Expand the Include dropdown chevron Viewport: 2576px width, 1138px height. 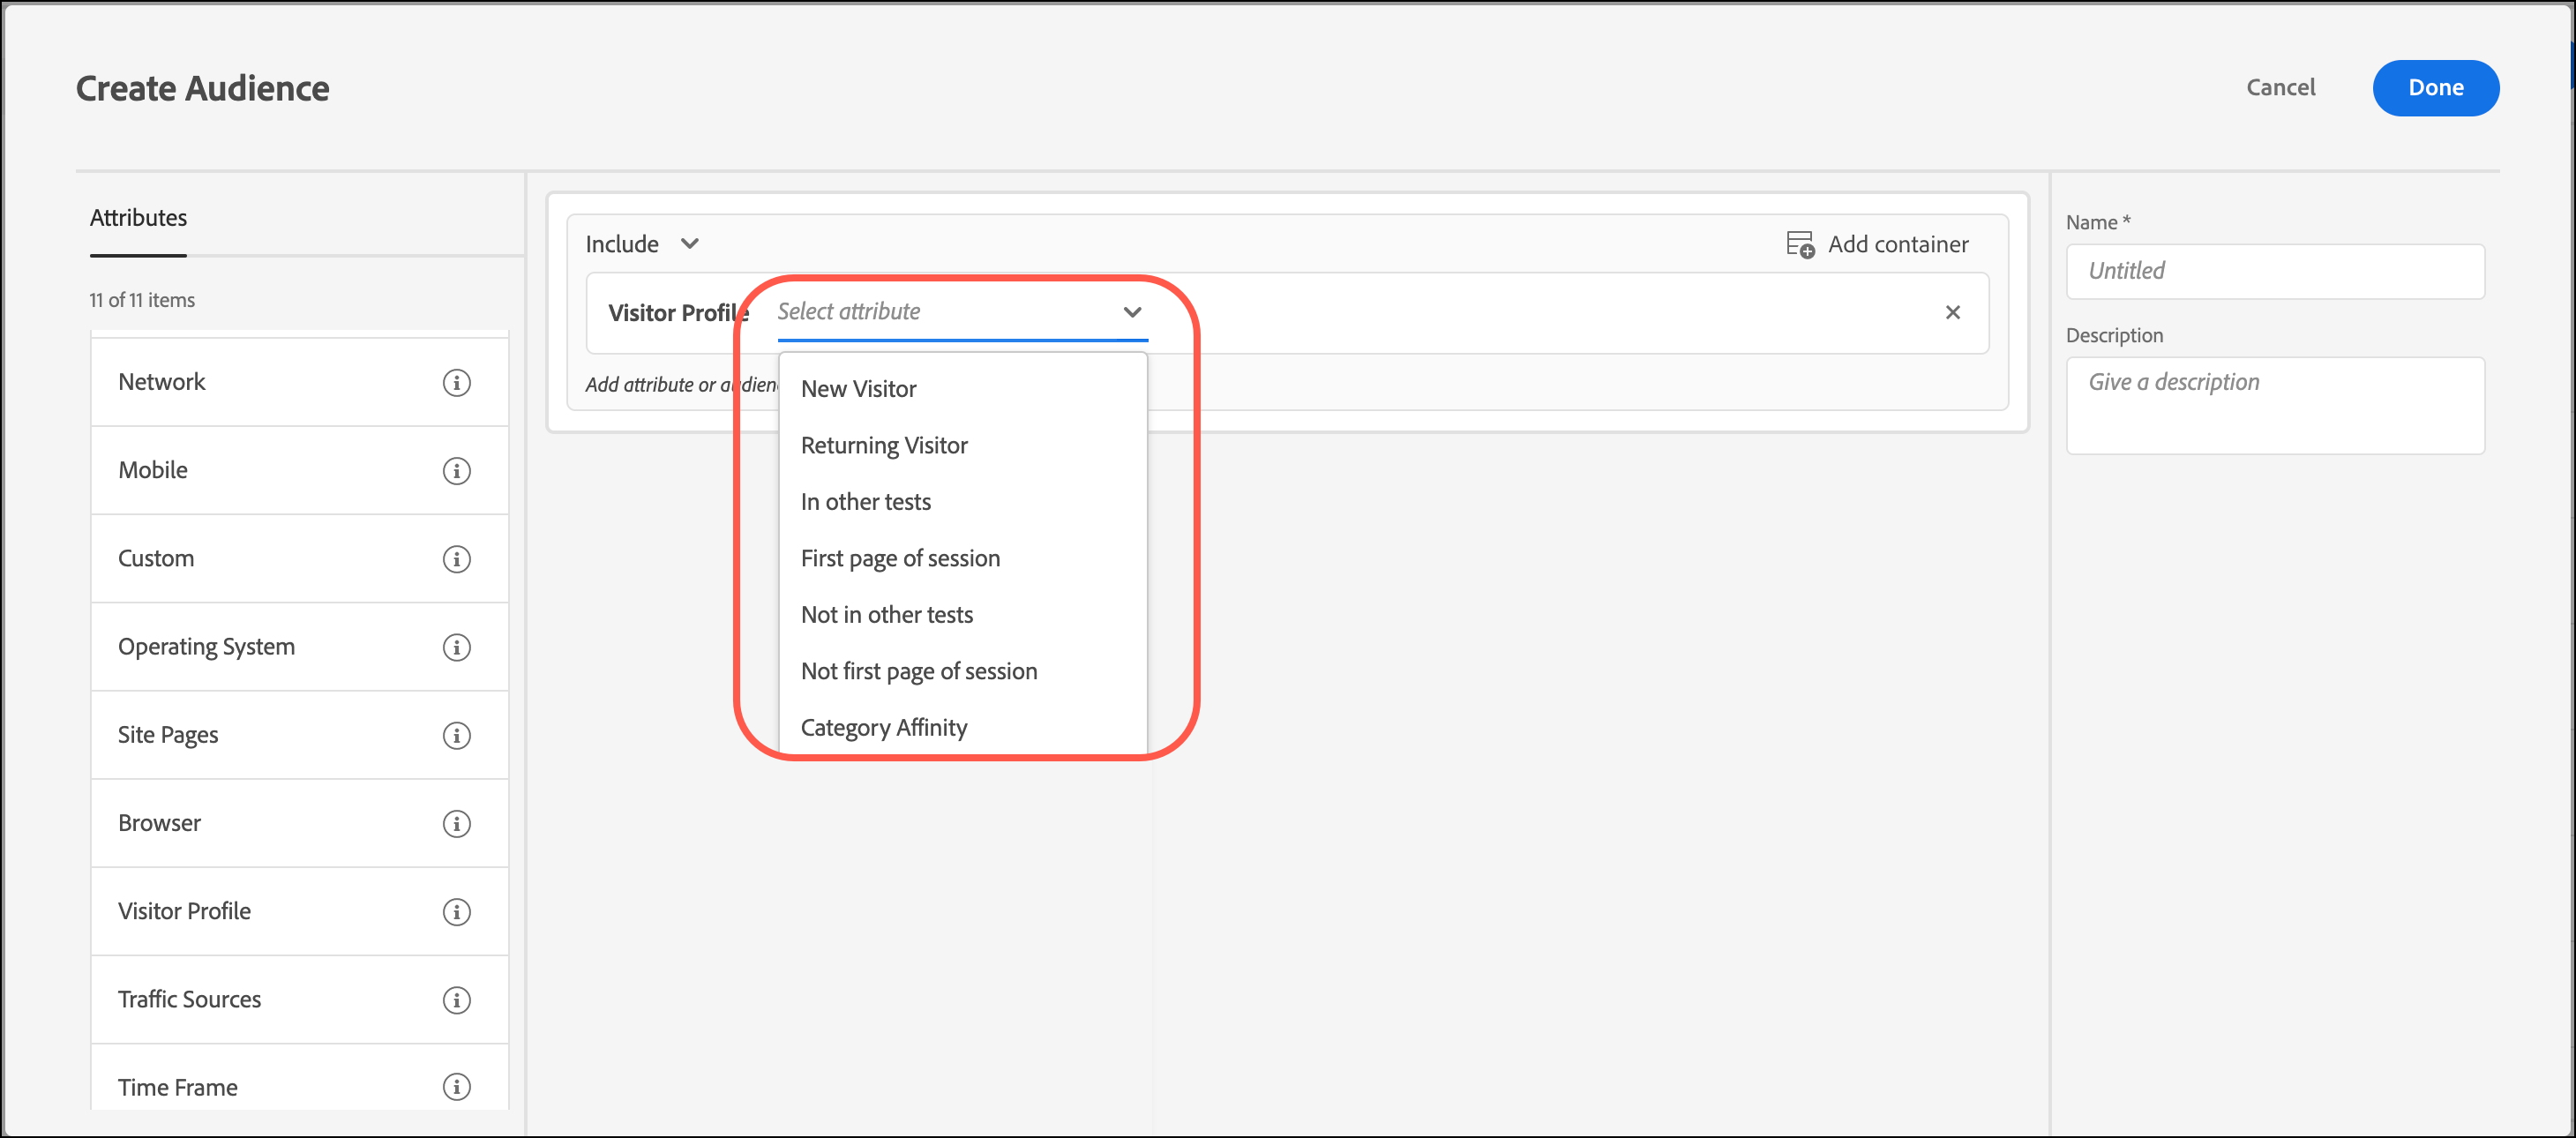tap(689, 244)
